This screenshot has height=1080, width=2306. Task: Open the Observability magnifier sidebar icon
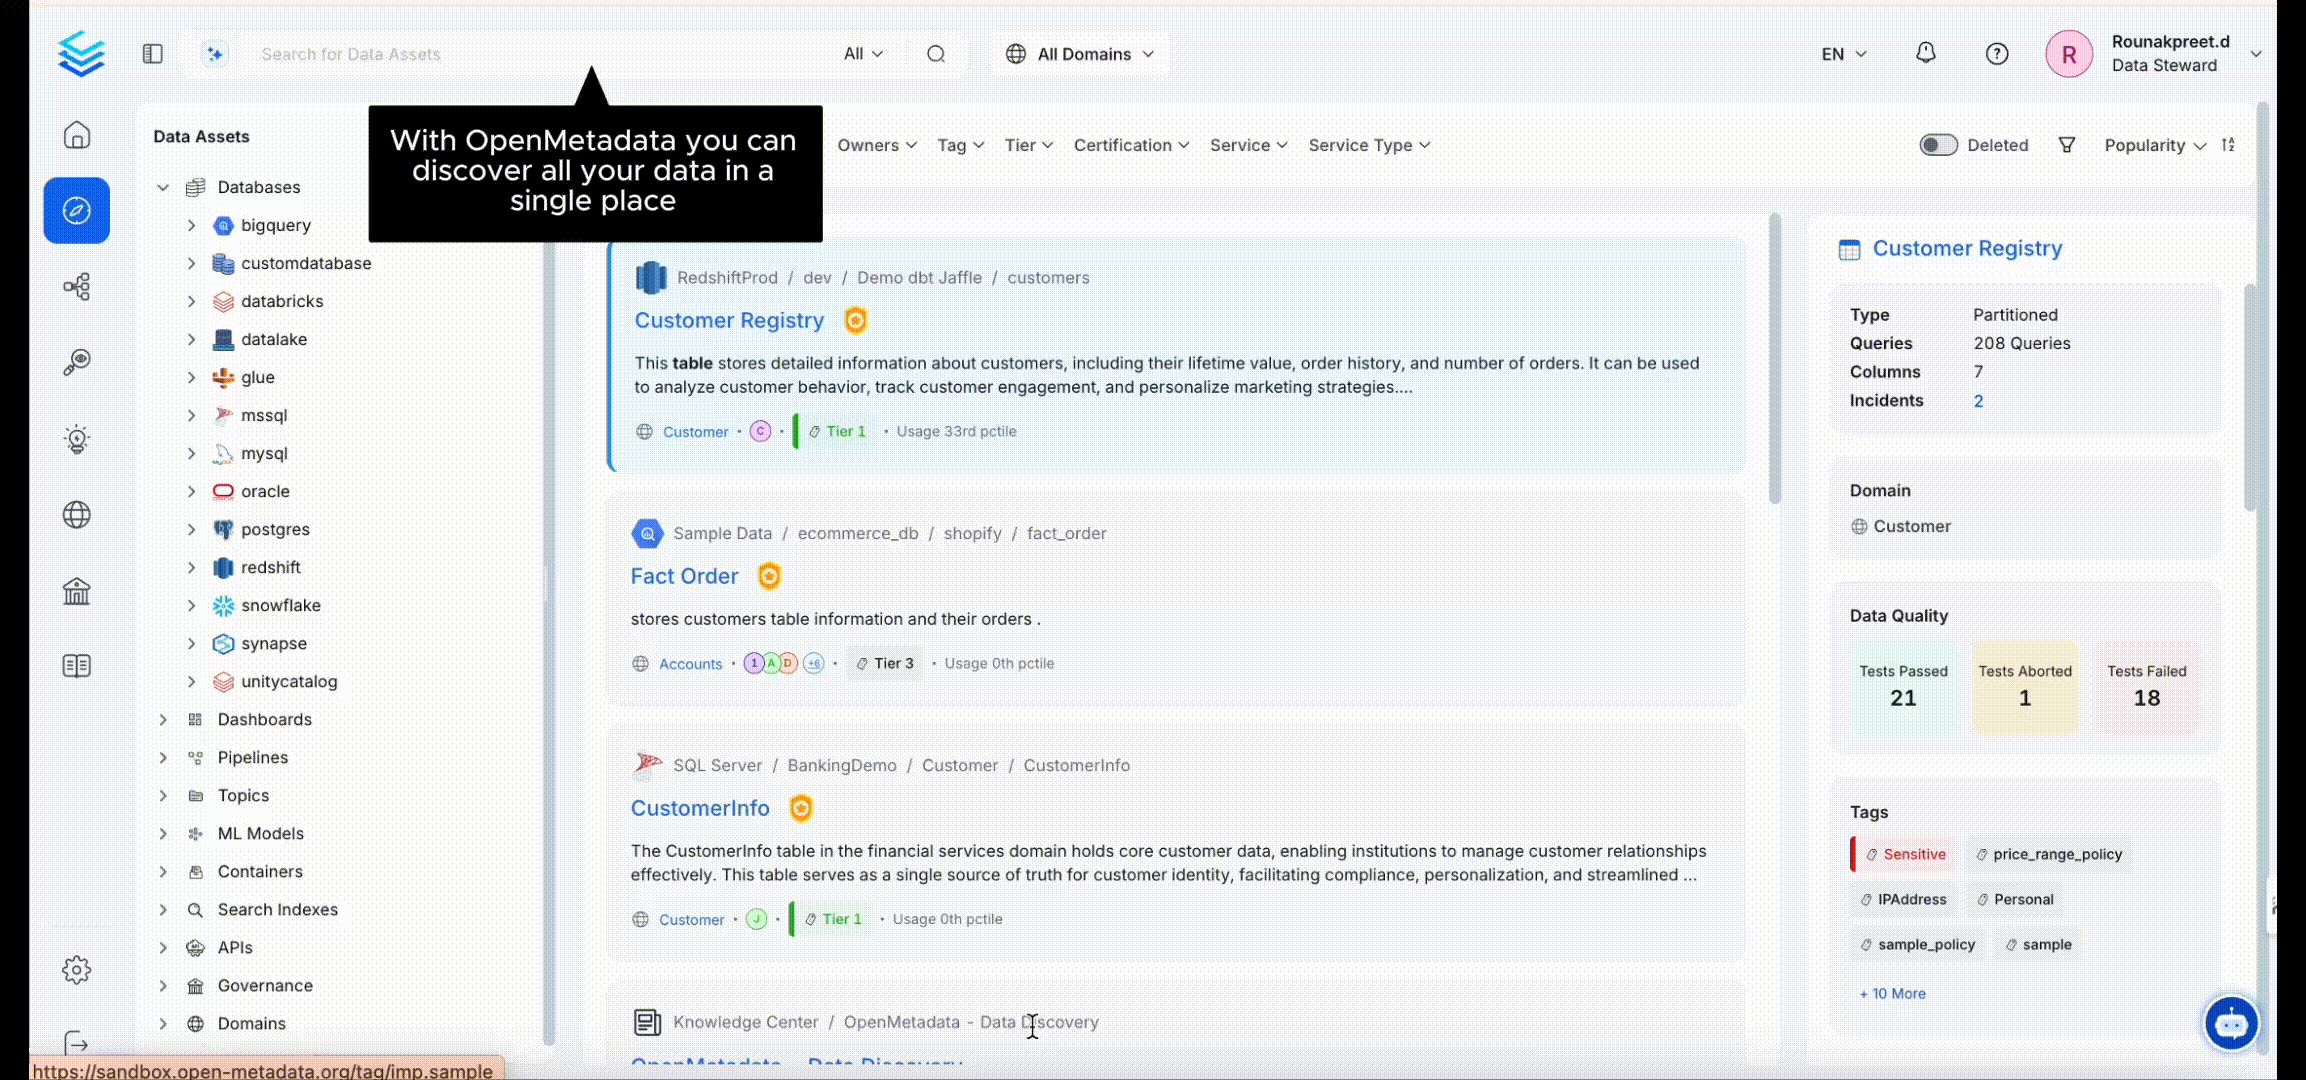tap(77, 362)
